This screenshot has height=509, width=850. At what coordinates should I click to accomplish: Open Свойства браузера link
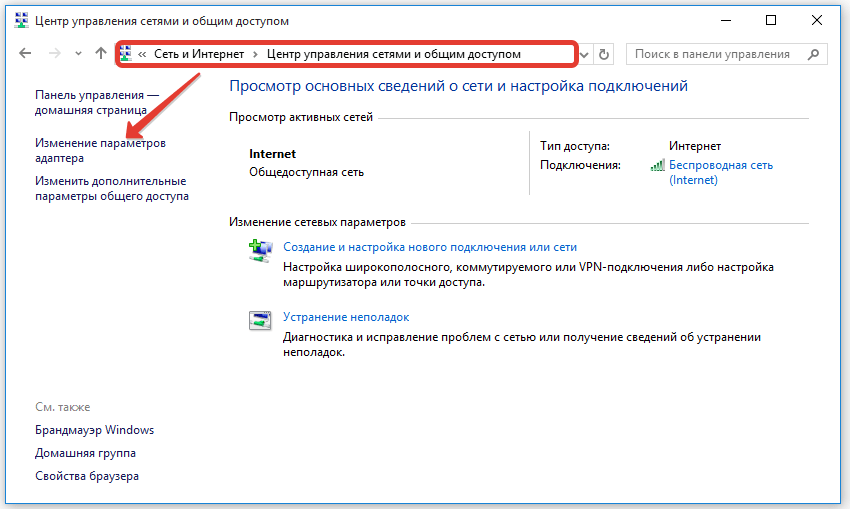pyautogui.click(x=87, y=476)
